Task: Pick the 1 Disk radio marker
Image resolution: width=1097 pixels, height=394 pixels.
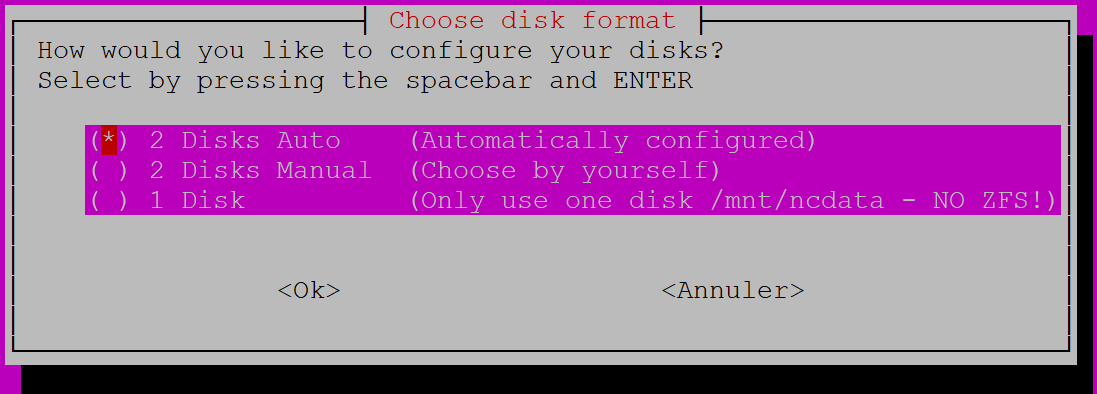Action: point(109,201)
